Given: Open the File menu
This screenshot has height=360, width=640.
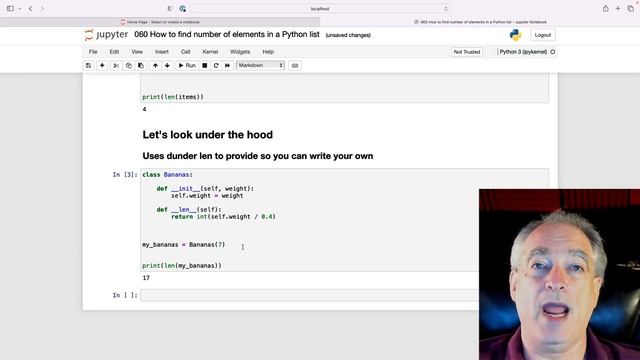Looking at the screenshot, I should click(x=93, y=52).
